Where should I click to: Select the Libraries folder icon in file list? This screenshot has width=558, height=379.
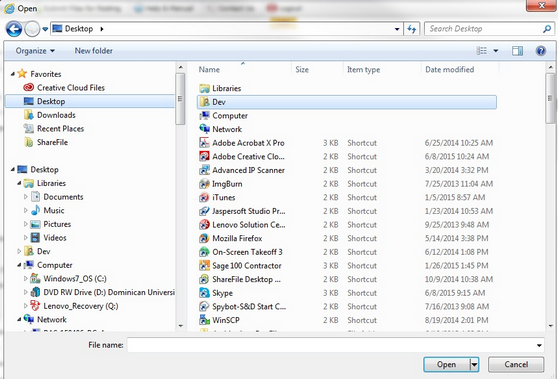204,88
